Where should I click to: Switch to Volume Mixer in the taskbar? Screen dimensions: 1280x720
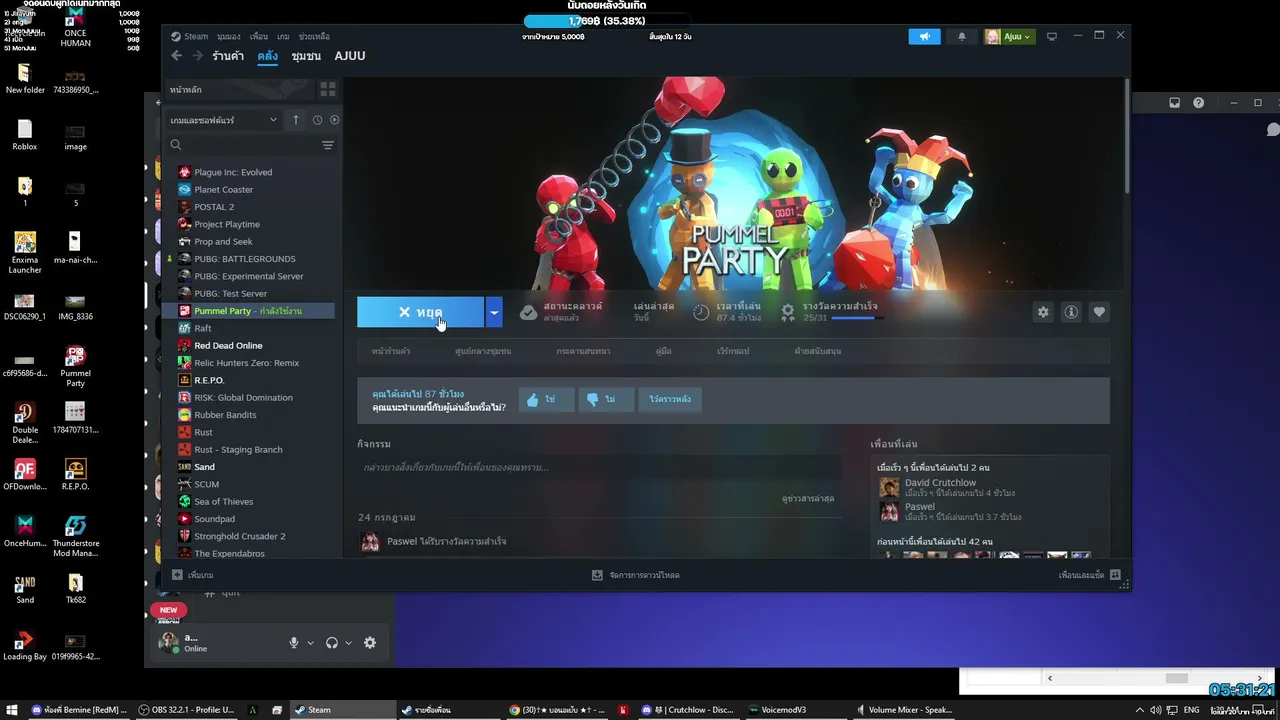[x=905, y=710]
